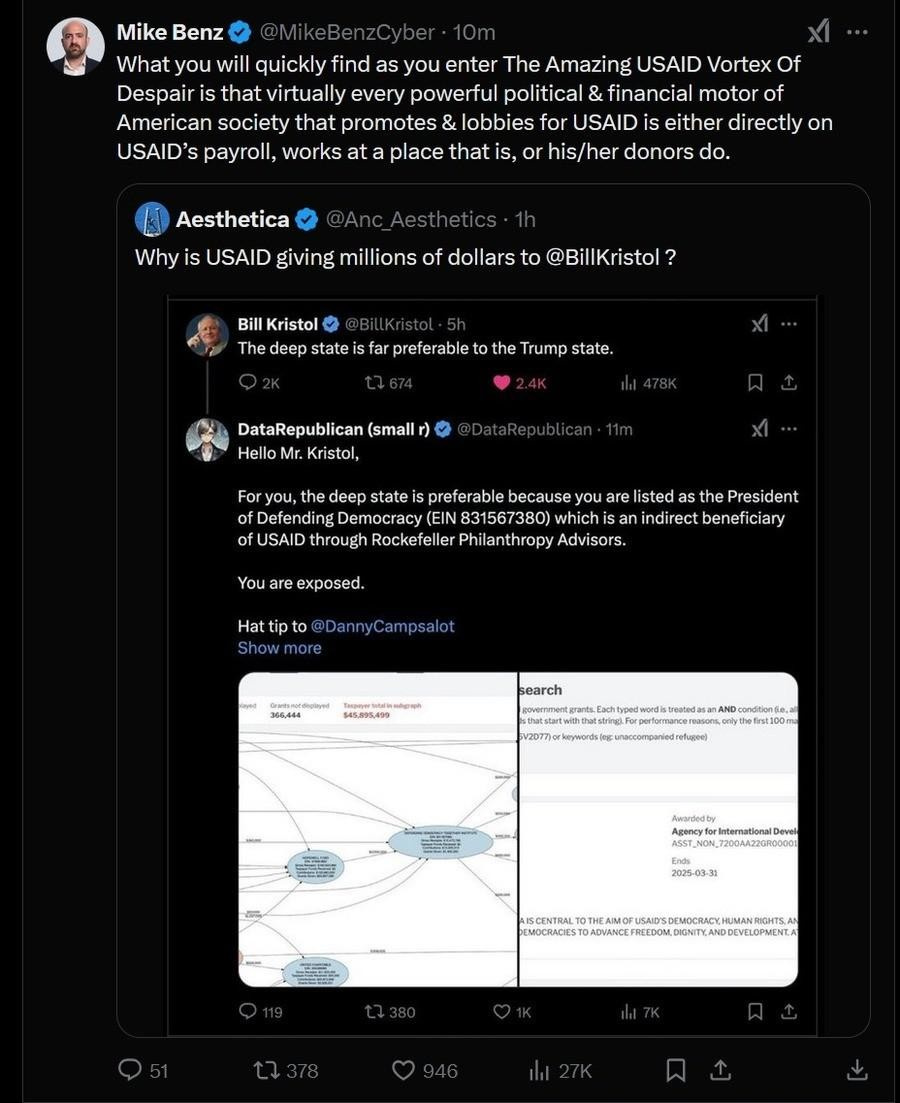Bookmark Mike Benz's post
Image resolution: width=900 pixels, height=1103 pixels.
click(676, 1070)
